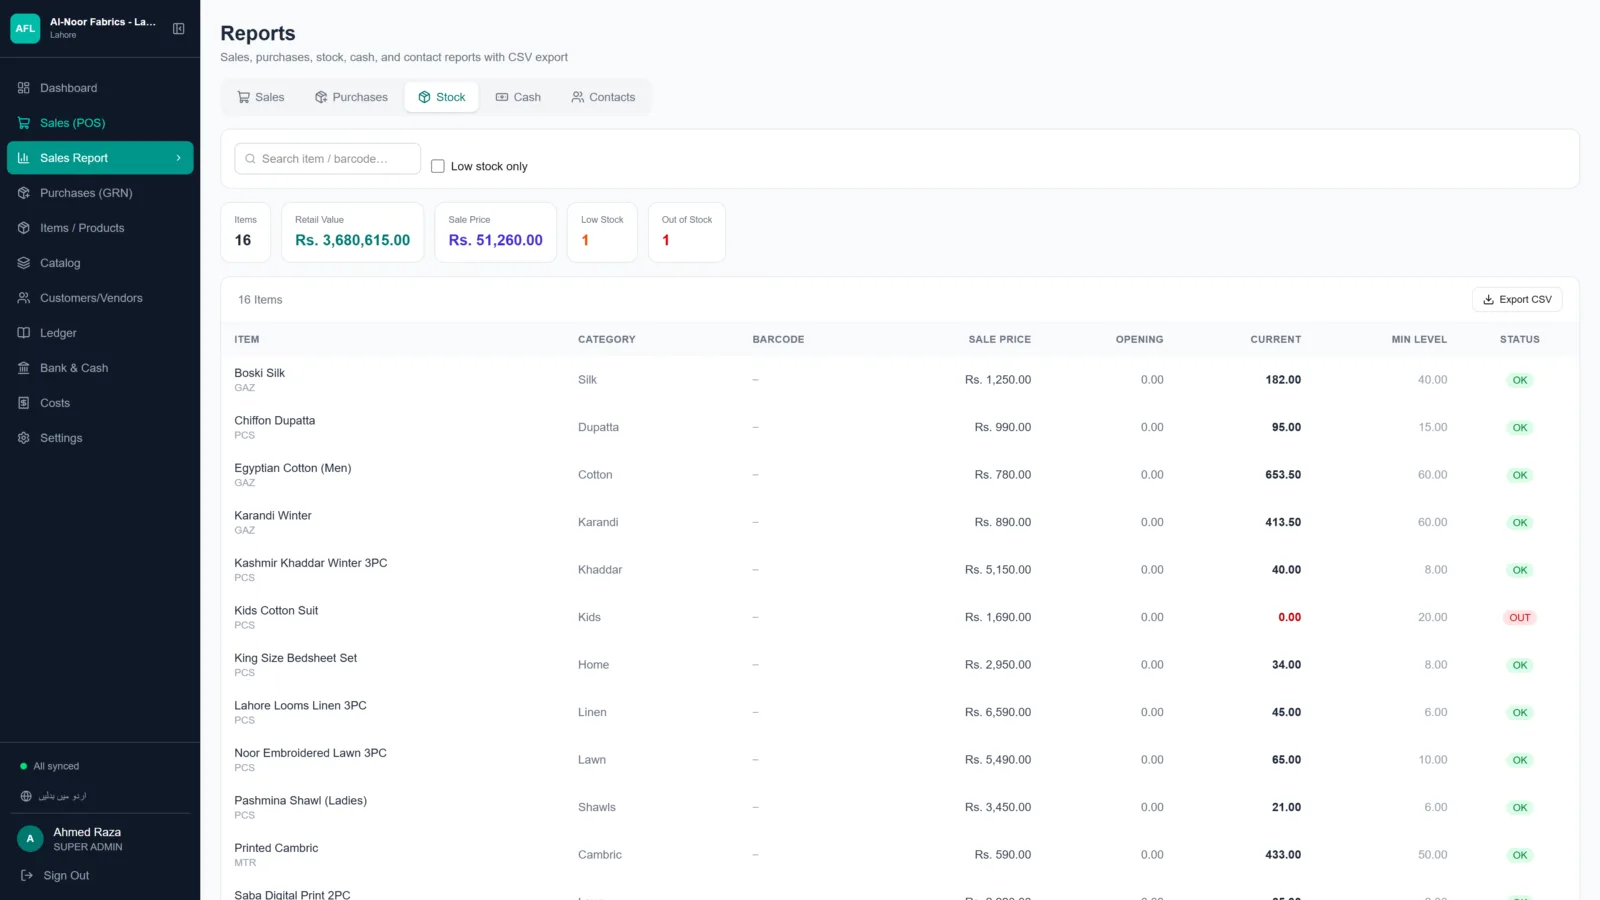Image resolution: width=1600 pixels, height=900 pixels.
Task: Open the Costs page
Action: 100,403
